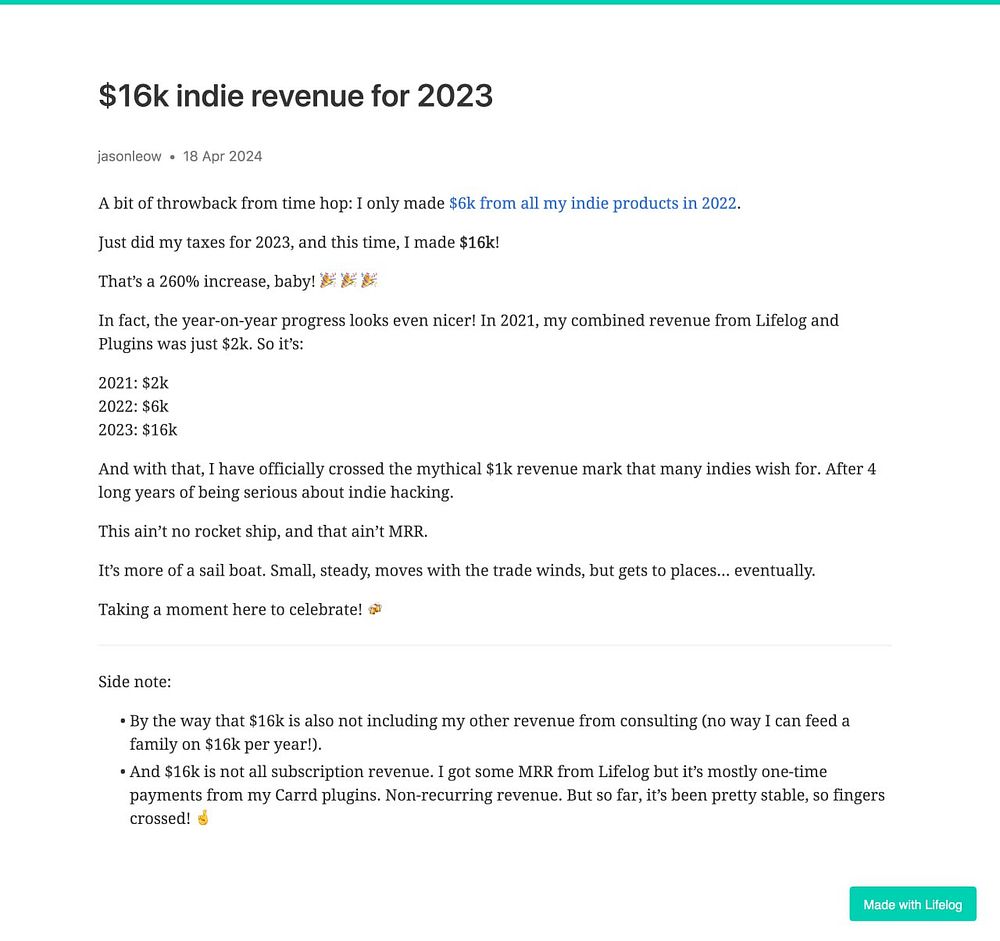Click the middle party popper emoji
The image size is (1000, 941).
[x=349, y=281]
